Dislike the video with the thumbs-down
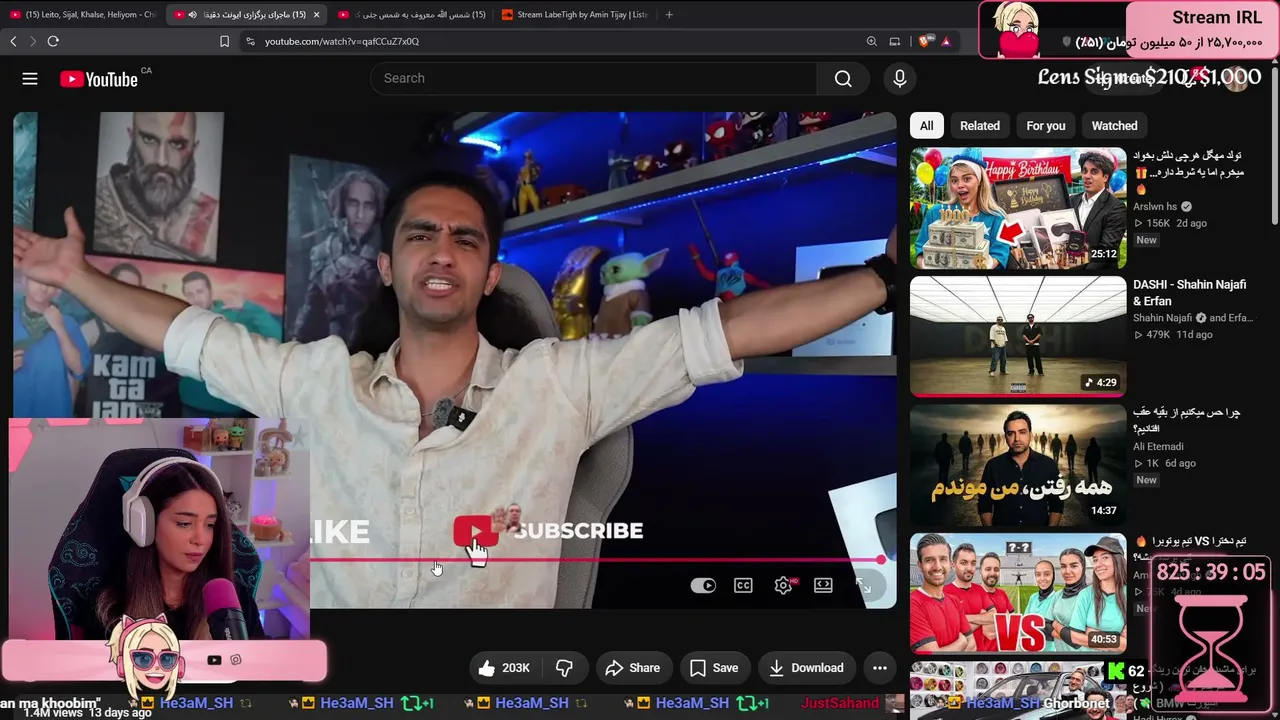The width and height of the screenshot is (1280, 720). click(564, 668)
